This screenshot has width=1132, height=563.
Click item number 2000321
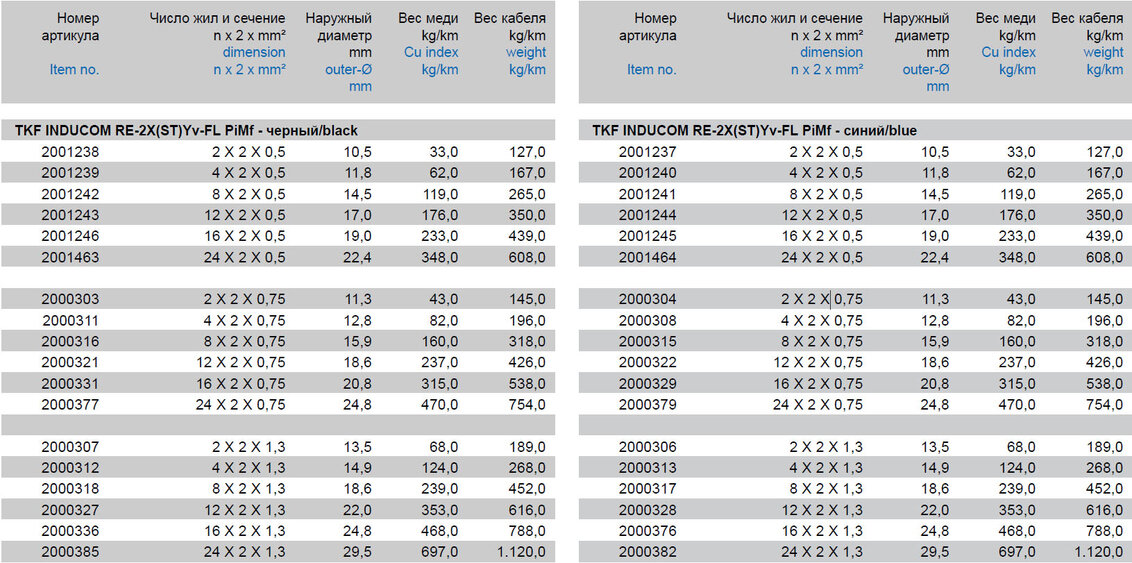tap(70, 362)
